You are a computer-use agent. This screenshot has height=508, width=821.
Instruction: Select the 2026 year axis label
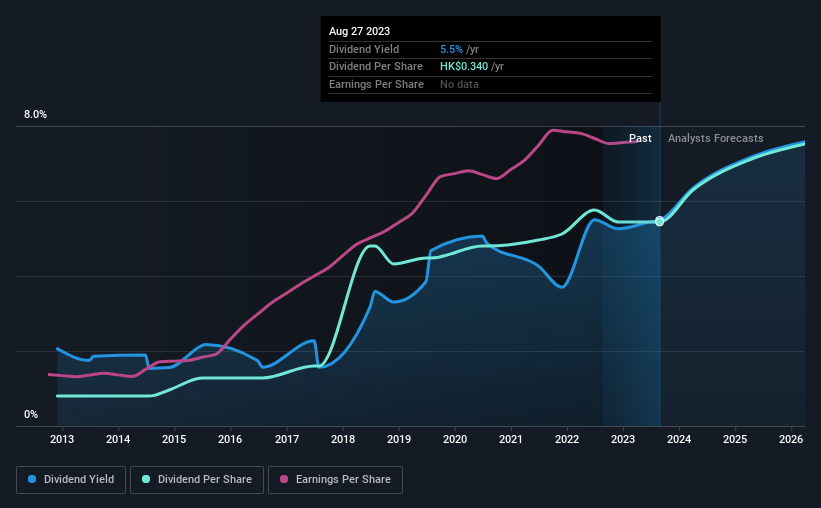point(790,439)
